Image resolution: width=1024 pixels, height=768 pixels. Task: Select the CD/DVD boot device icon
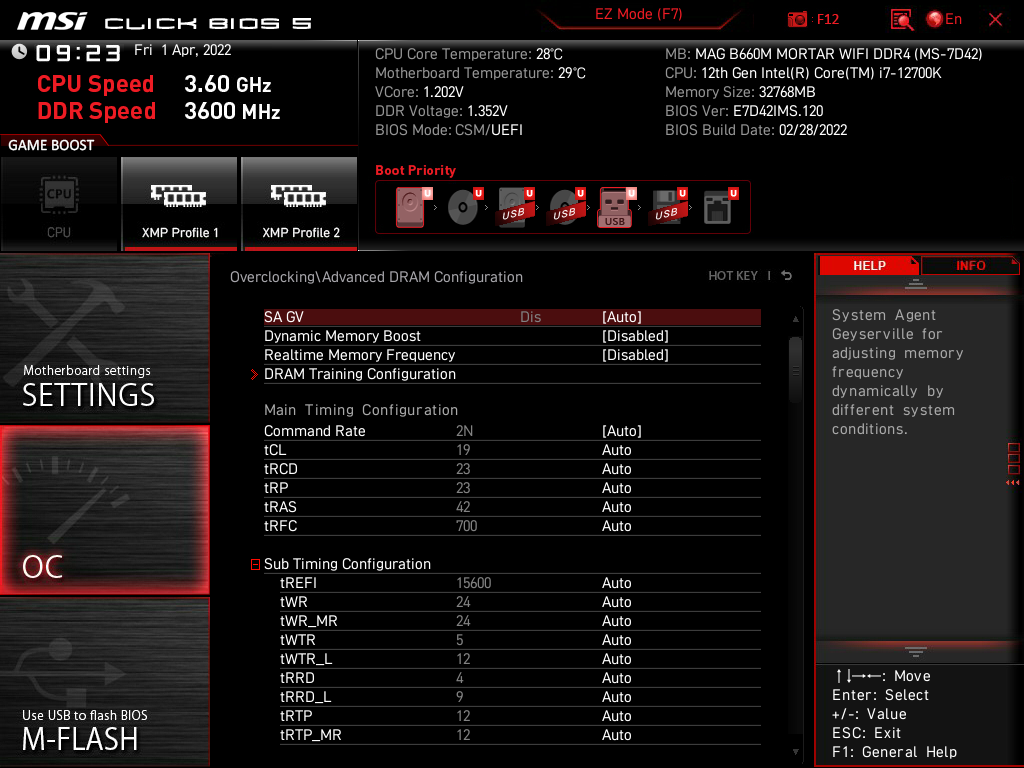[x=464, y=207]
